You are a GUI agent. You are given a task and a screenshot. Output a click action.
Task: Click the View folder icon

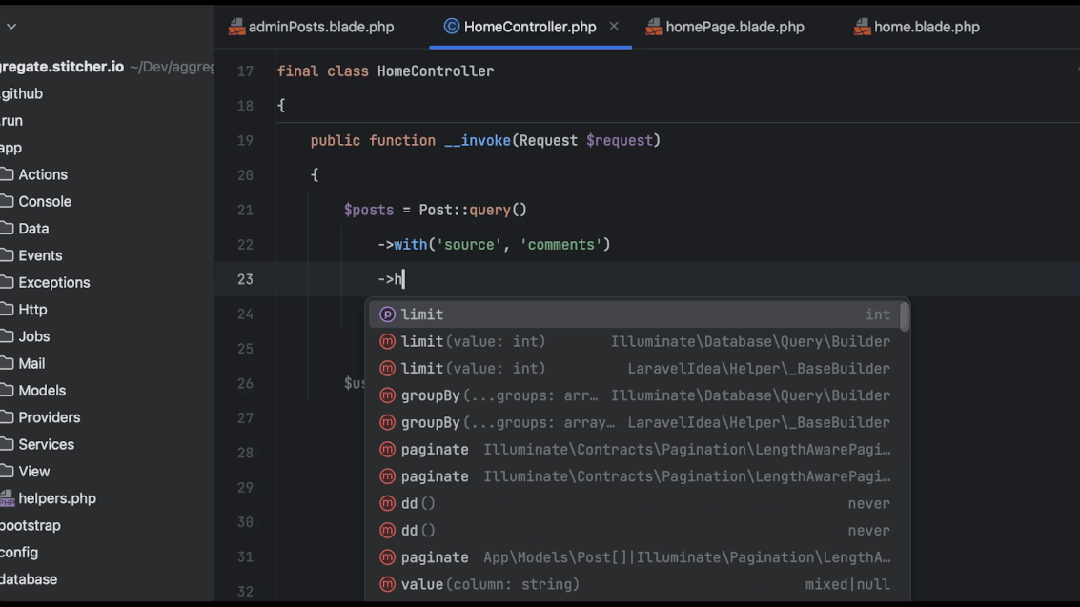click(x=7, y=471)
